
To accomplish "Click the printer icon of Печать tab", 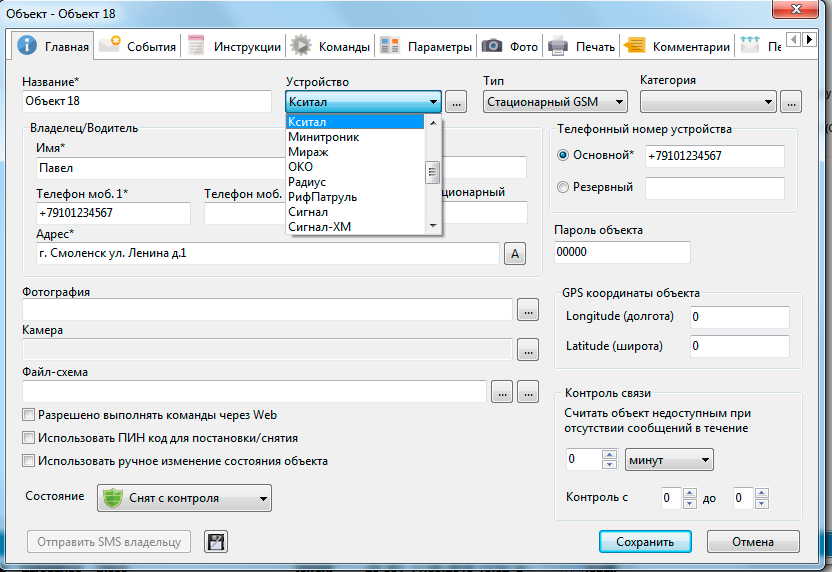I will coord(558,46).
